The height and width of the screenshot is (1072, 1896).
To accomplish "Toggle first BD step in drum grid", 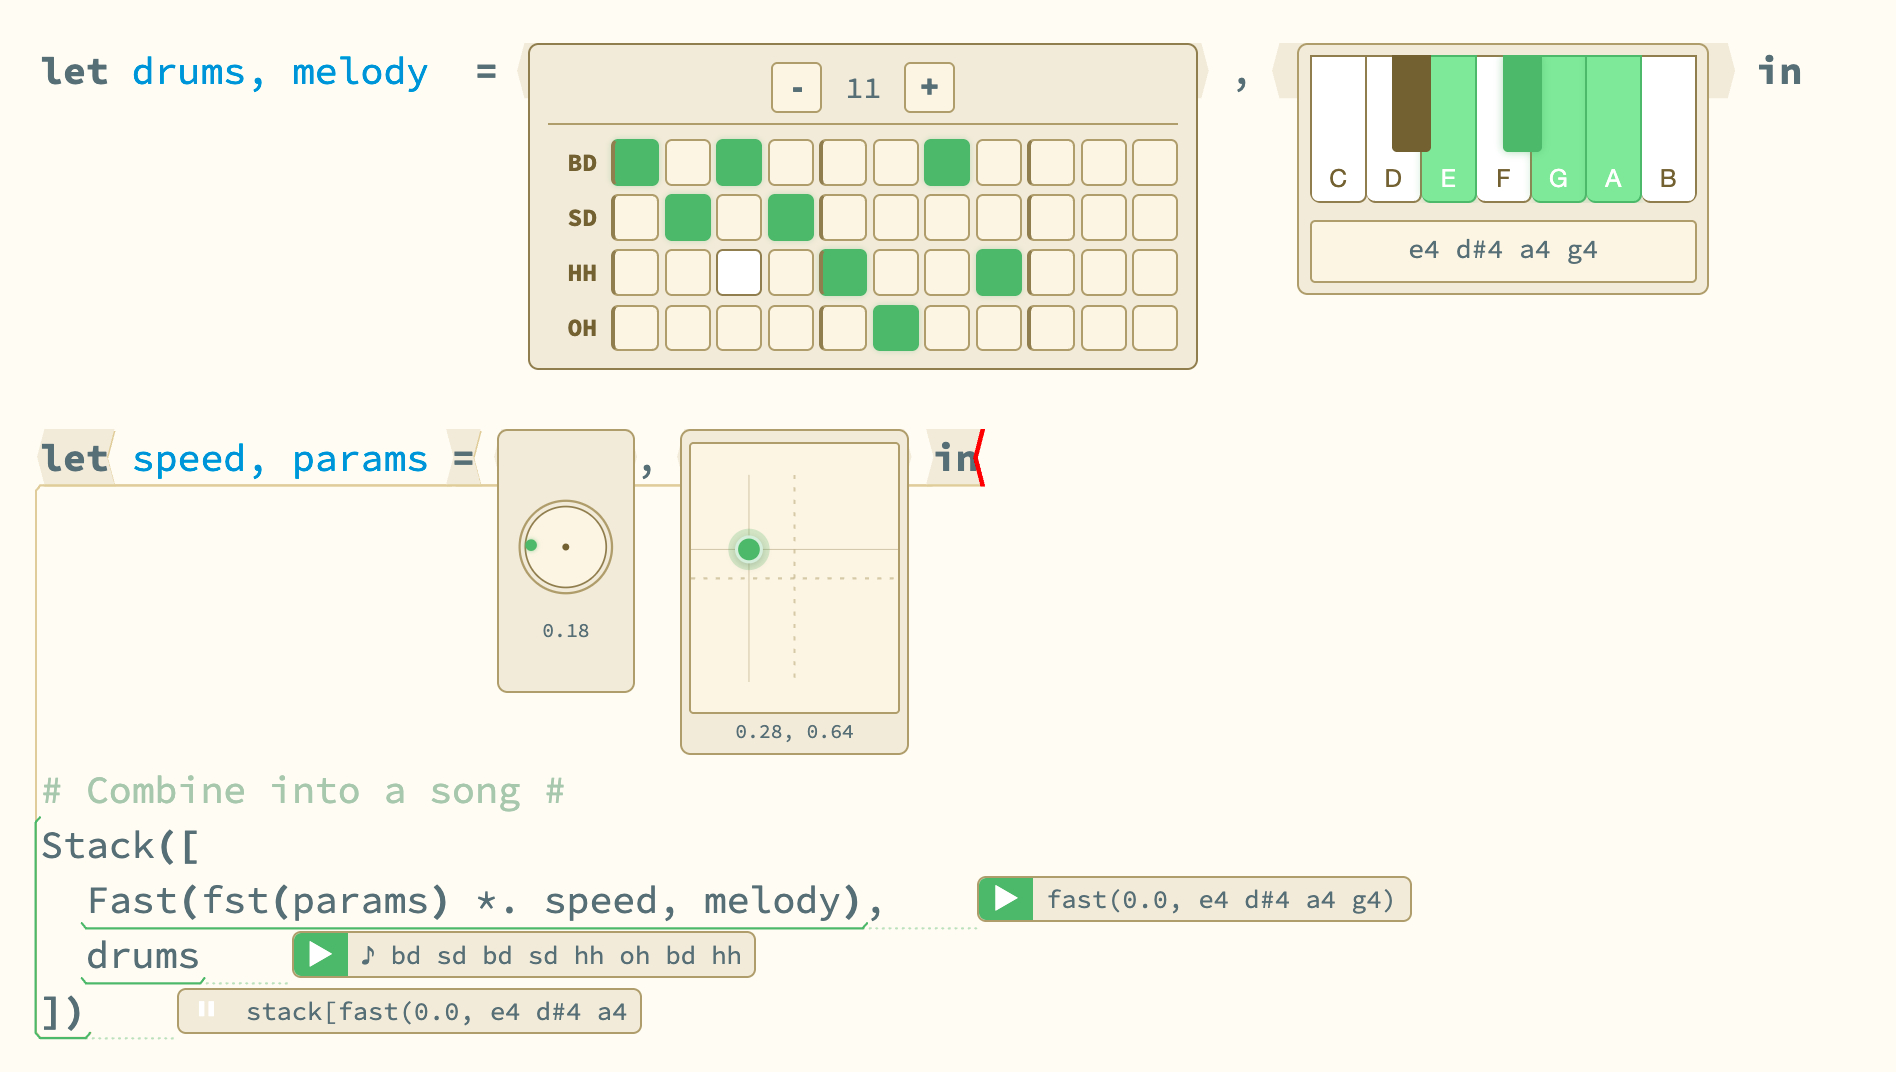I will [635, 163].
